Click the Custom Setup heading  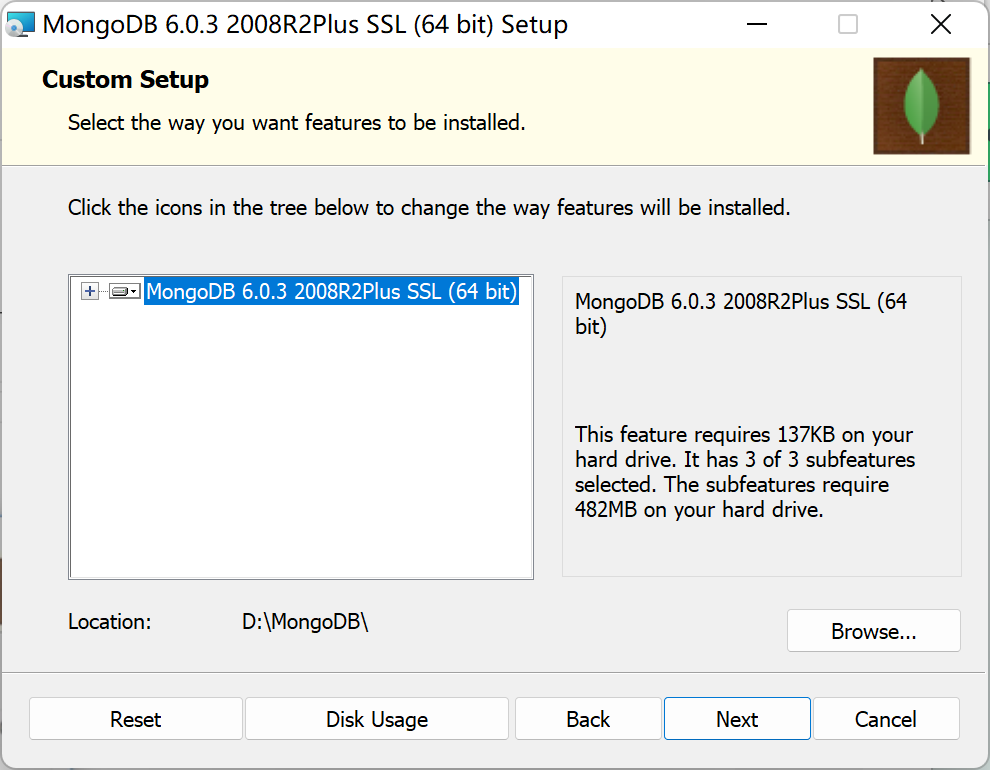(x=125, y=80)
